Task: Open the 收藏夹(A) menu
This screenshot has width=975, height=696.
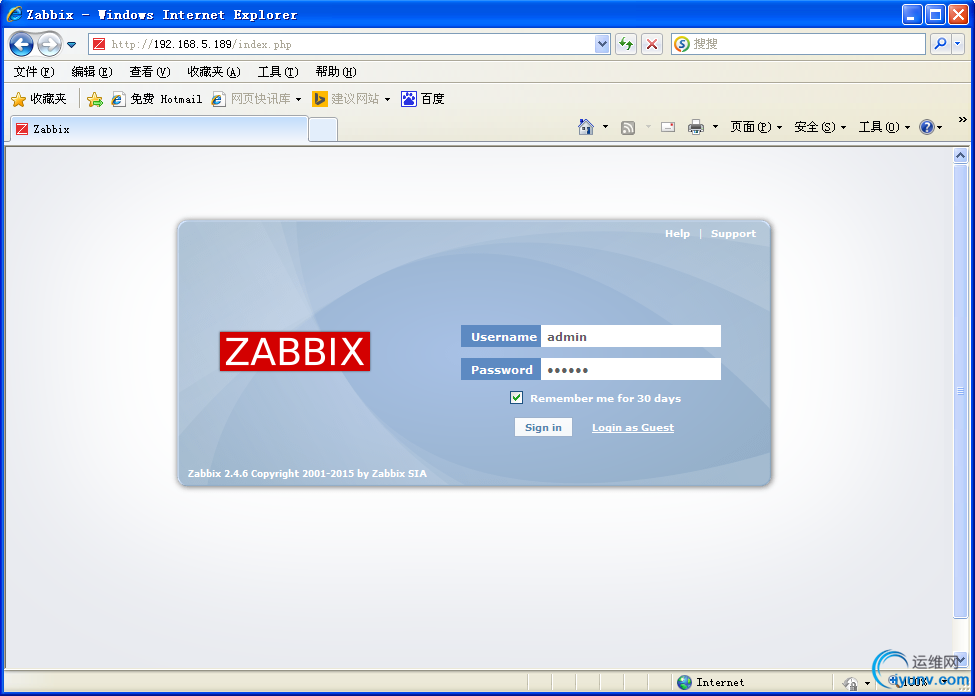Action: [x=214, y=72]
